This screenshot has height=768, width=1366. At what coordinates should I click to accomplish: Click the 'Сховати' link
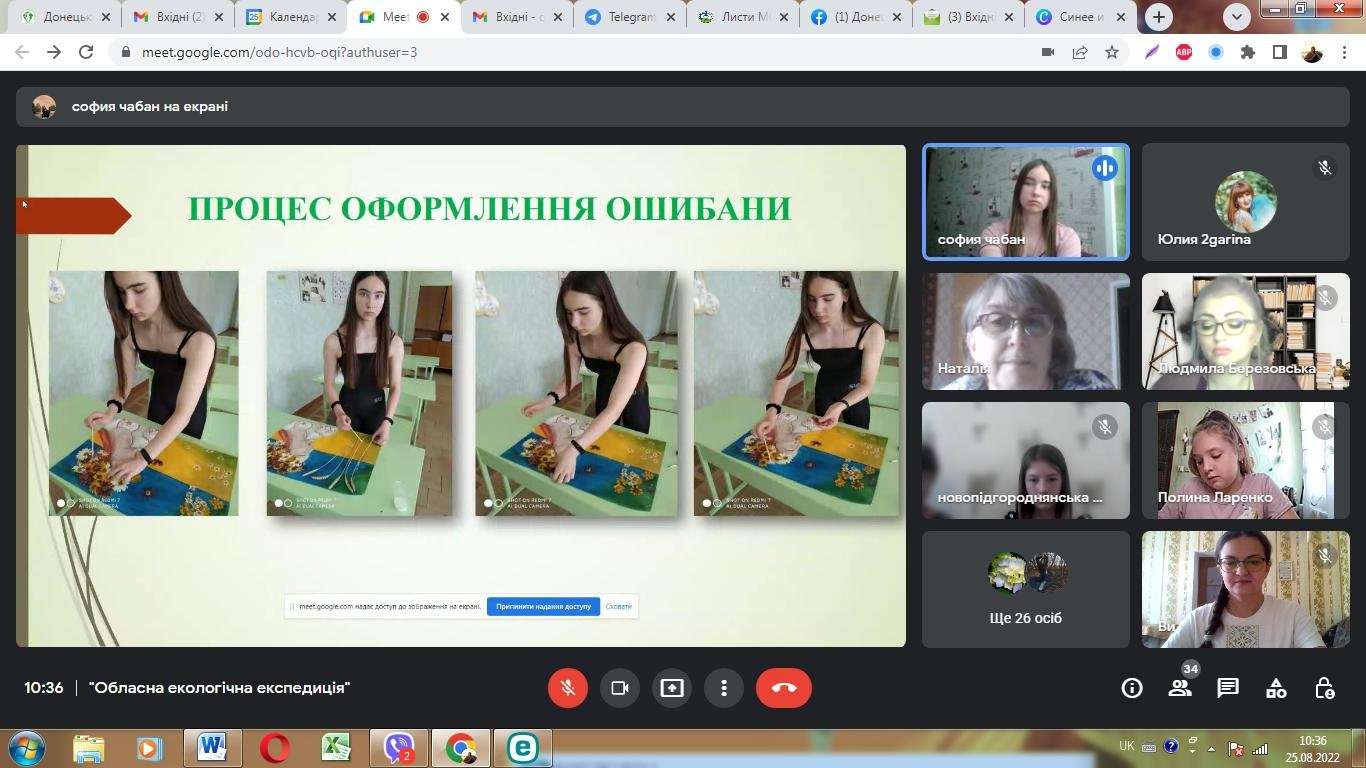click(619, 606)
